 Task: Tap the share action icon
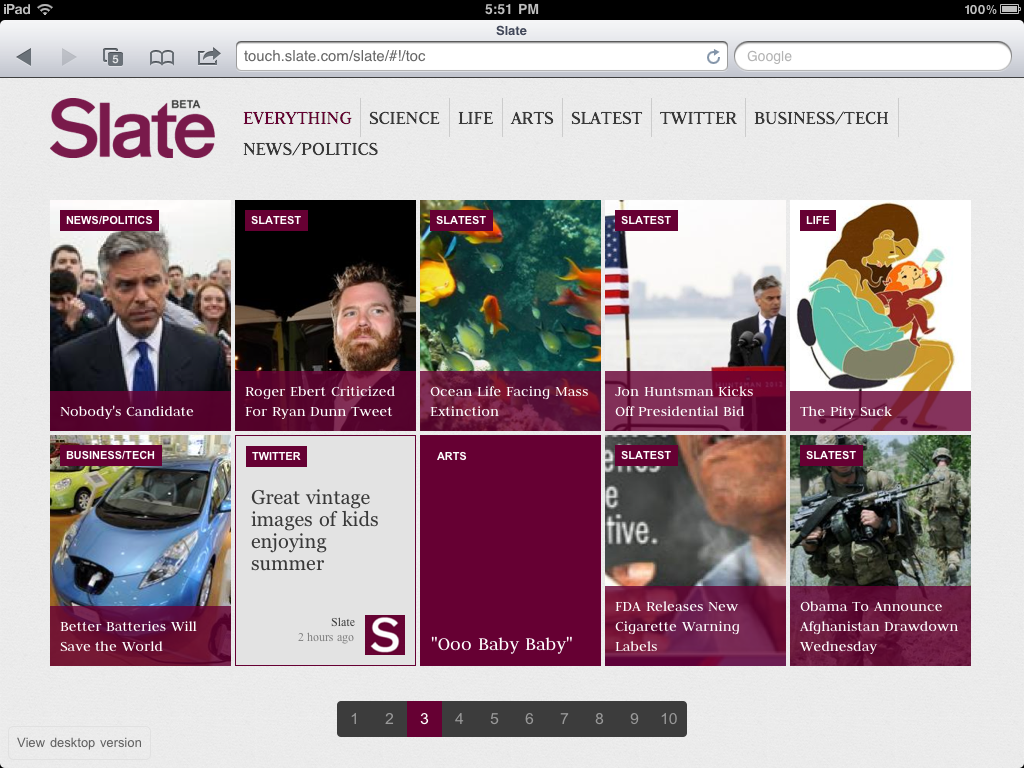[209, 56]
